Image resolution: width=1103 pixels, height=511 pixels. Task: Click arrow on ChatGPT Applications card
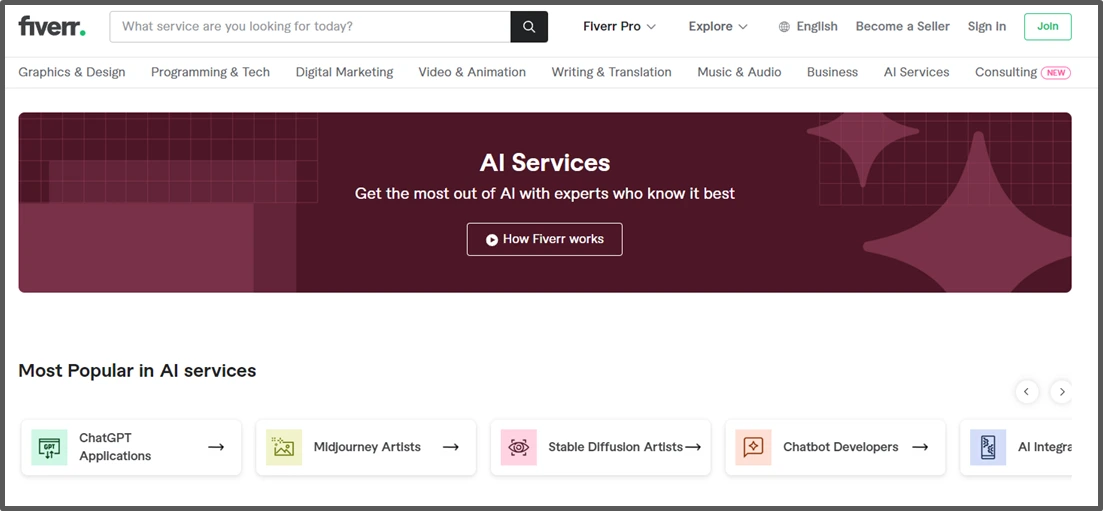click(216, 447)
